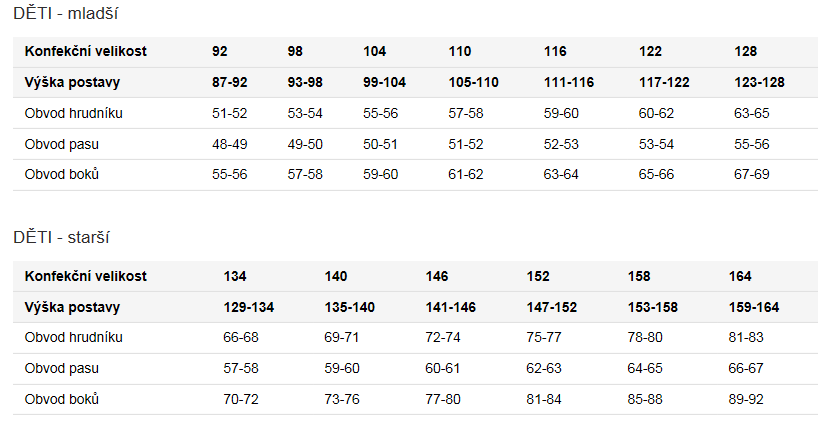Click 'Konfekční velikost' header in first table
This screenshot has height=425, width=836.
(85, 51)
